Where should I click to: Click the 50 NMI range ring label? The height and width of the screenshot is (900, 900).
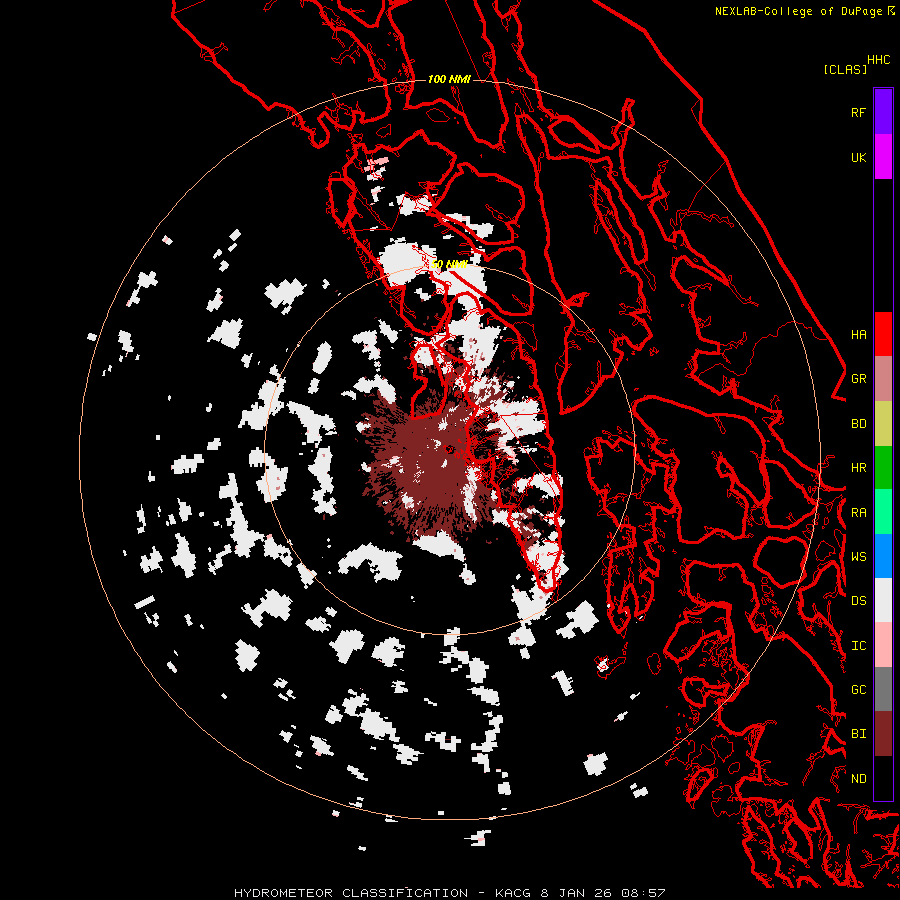pyautogui.click(x=449, y=265)
